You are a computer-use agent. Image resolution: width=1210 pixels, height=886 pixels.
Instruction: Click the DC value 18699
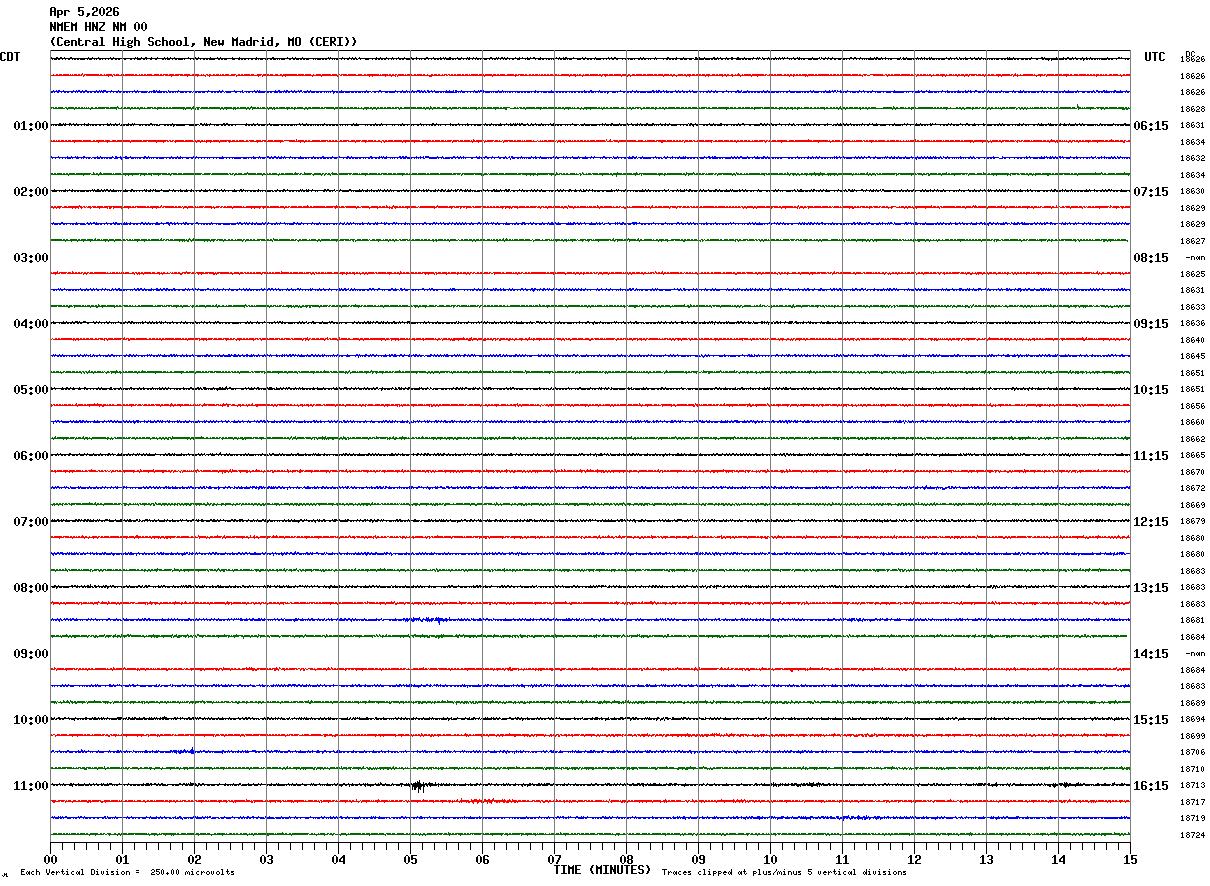(x=1193, y=736)
